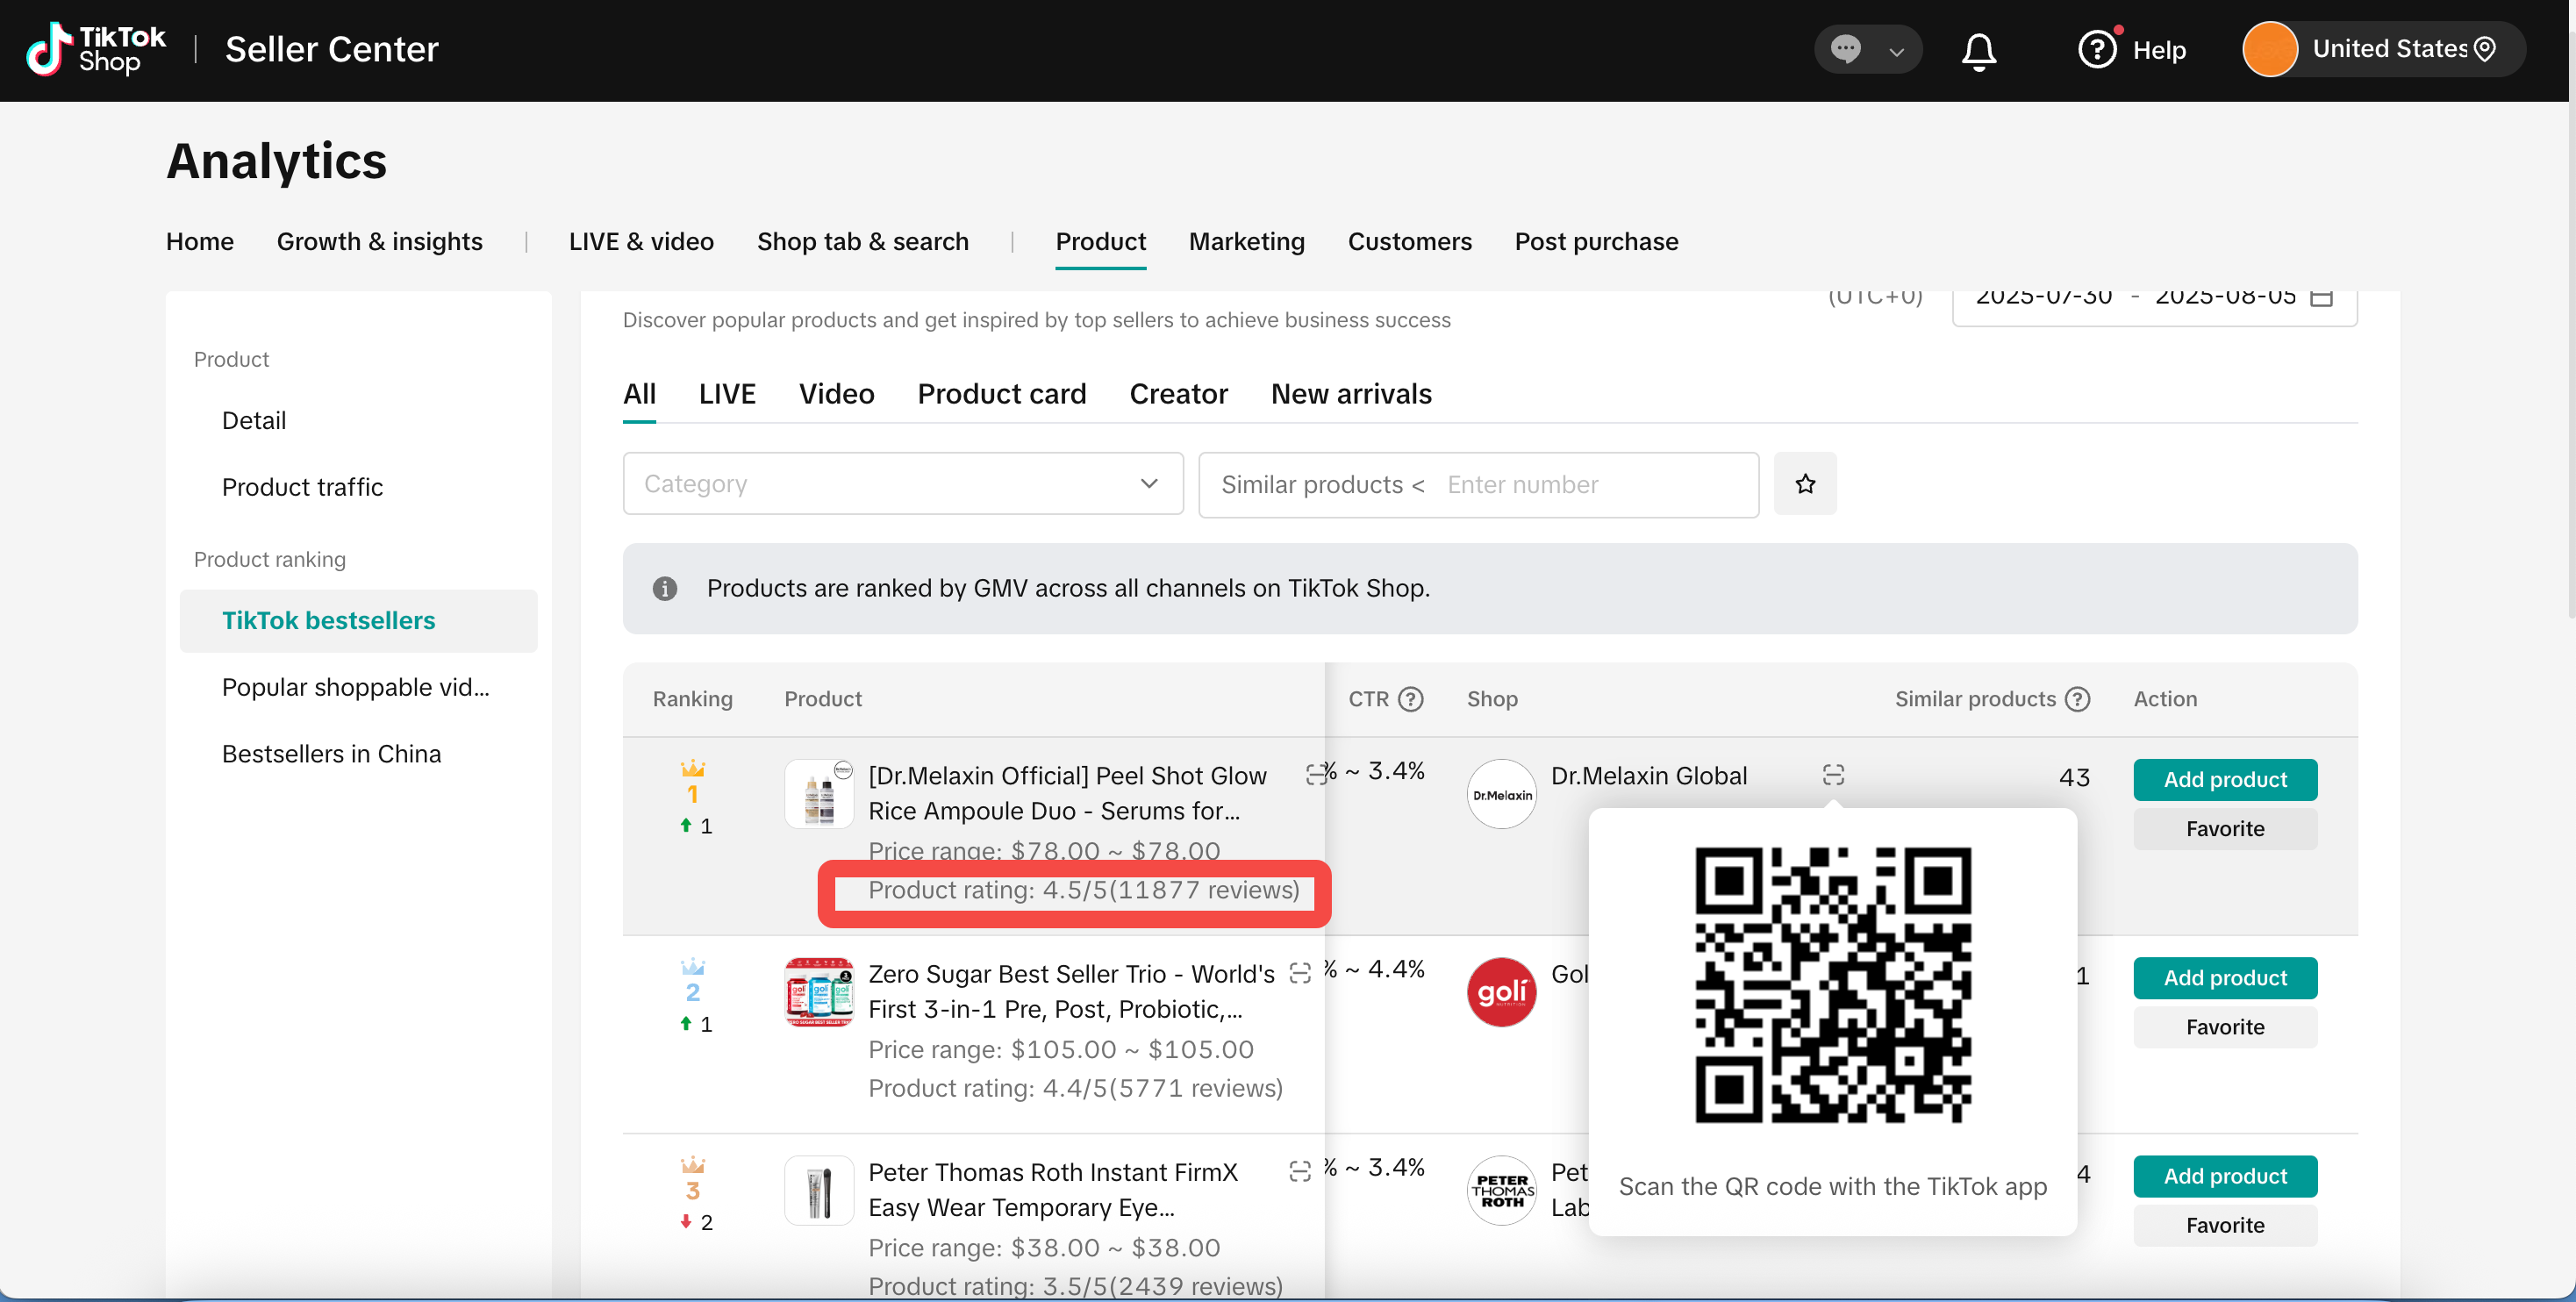The width and height of the screenshot is (2576, 1302).
Task: Select New arrivals tab
Action: [1350, 394]
